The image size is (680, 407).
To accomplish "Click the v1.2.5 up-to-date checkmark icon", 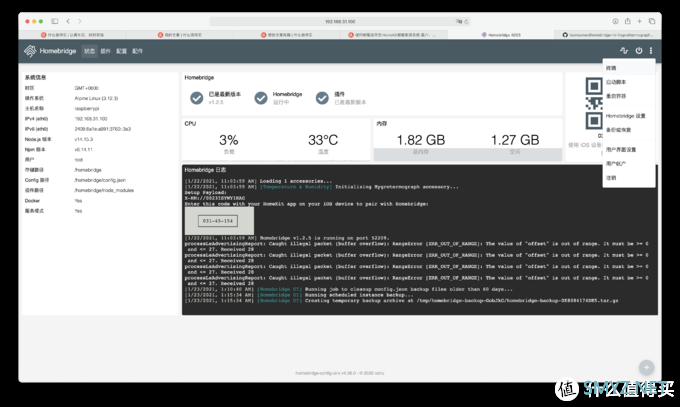I will coord(196,98).
